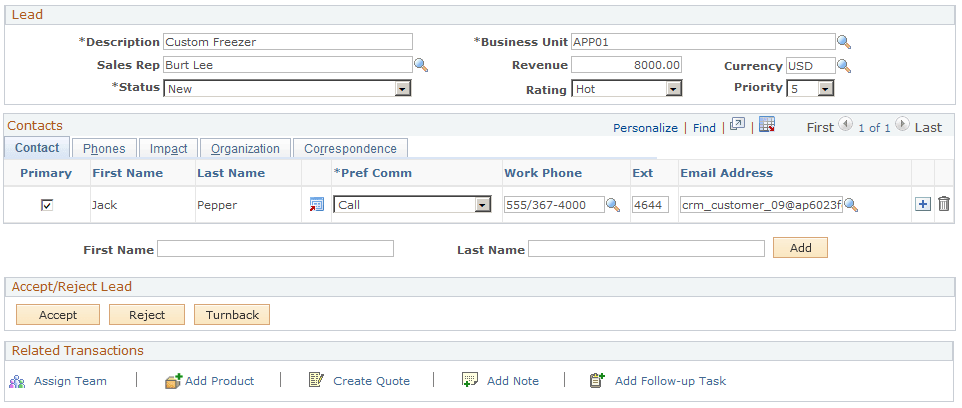Switch to the Phones tab
The height and width of the screenshot is (408, 962).
pyautogui.click(x=104, y=148)
